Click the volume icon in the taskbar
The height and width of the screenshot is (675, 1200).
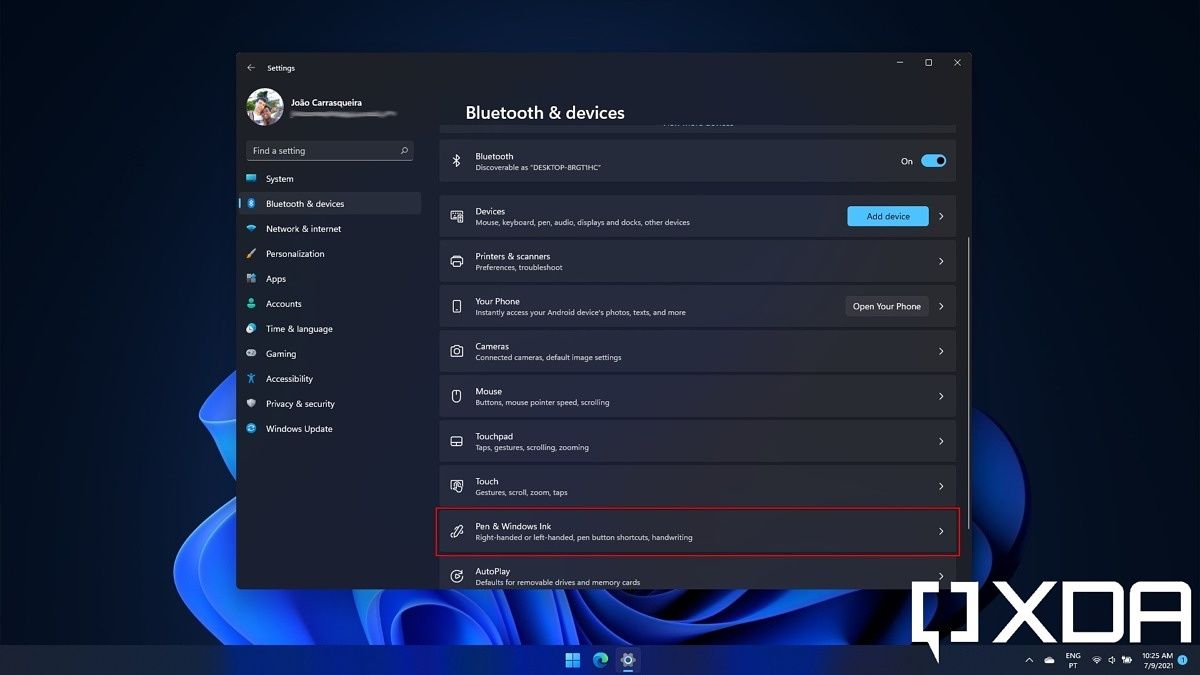point(1112,660)
